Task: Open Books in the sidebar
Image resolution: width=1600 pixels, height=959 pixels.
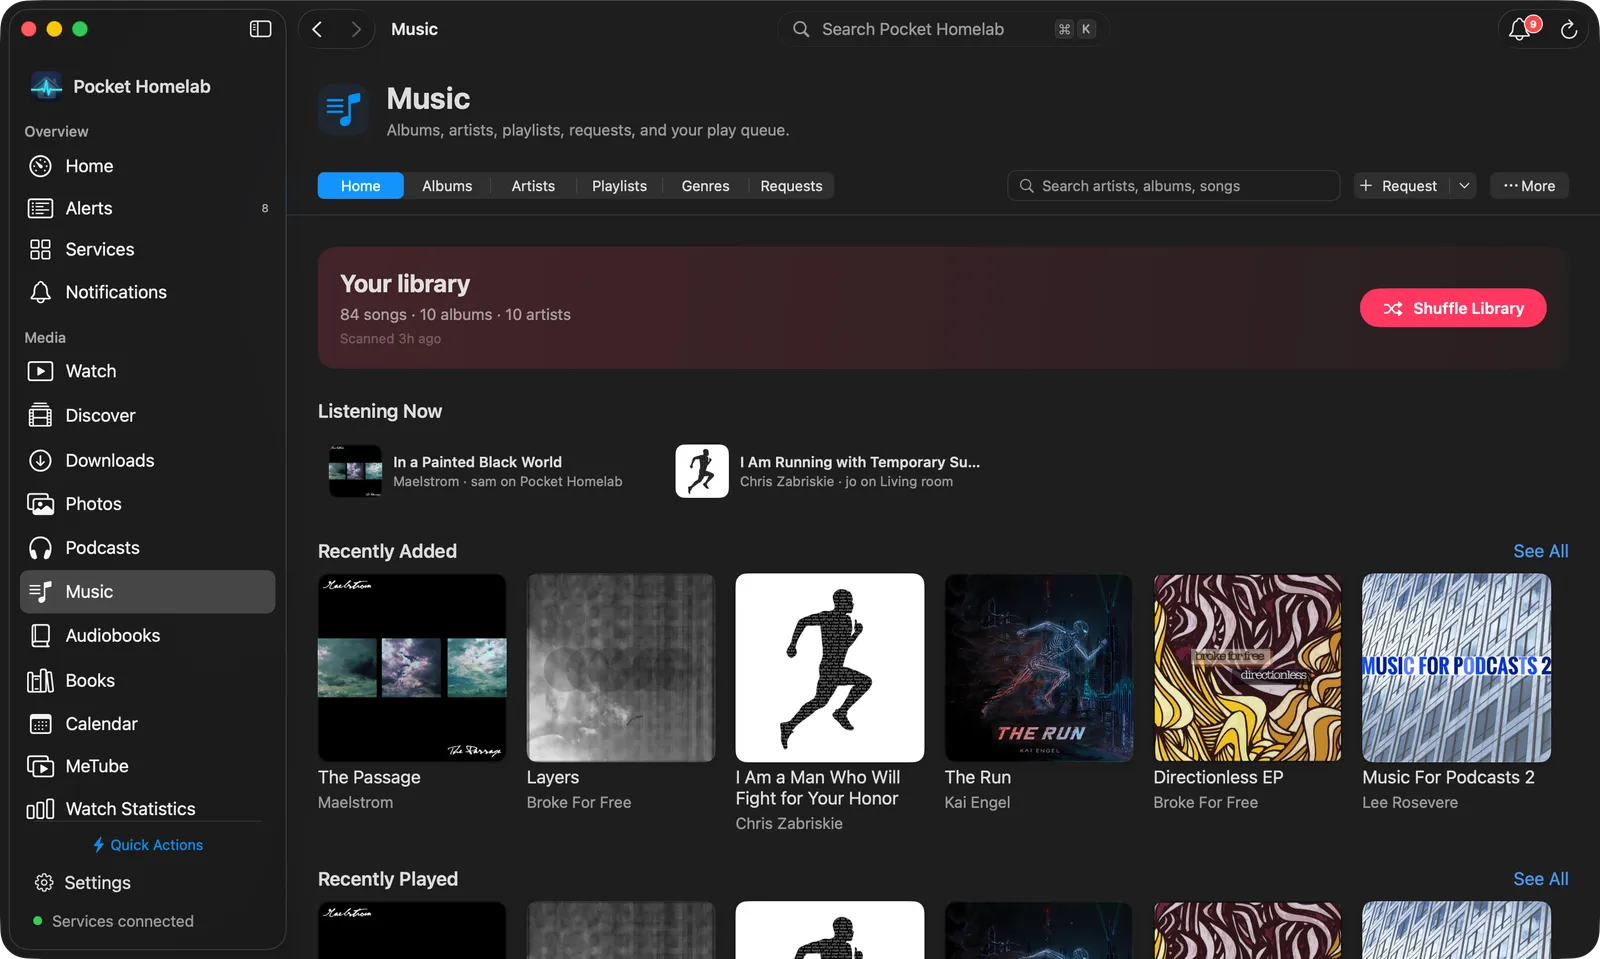Action: click(148, 680)
